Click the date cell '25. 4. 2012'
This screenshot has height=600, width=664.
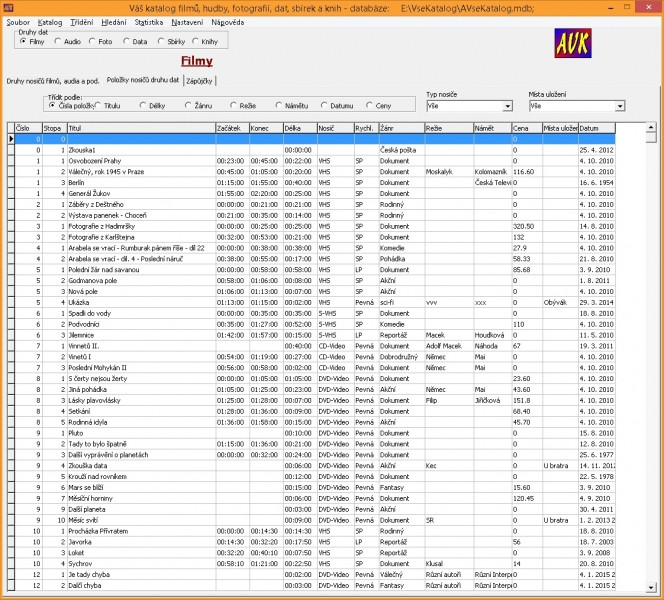597,150
